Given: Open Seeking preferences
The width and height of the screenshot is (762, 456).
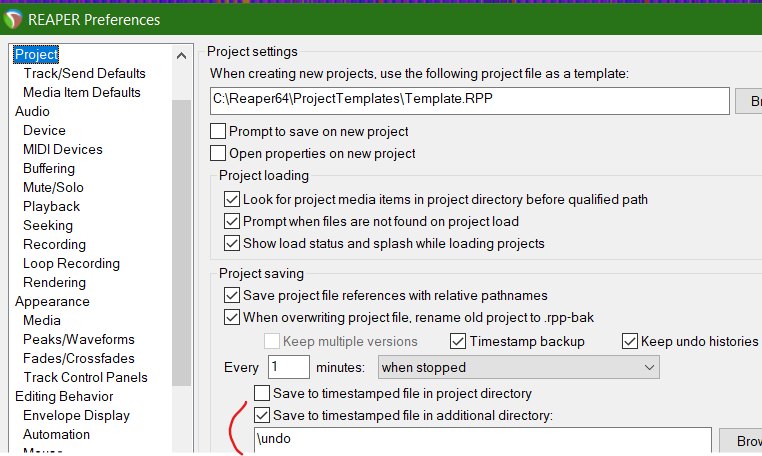Looking at the screenshot, I should 48,225.
